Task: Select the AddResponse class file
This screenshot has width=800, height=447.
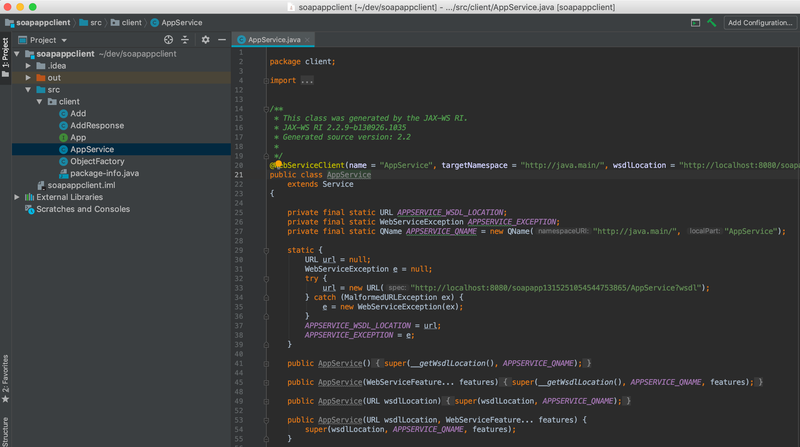Action: pyautogui.click(x=97, y=126)
